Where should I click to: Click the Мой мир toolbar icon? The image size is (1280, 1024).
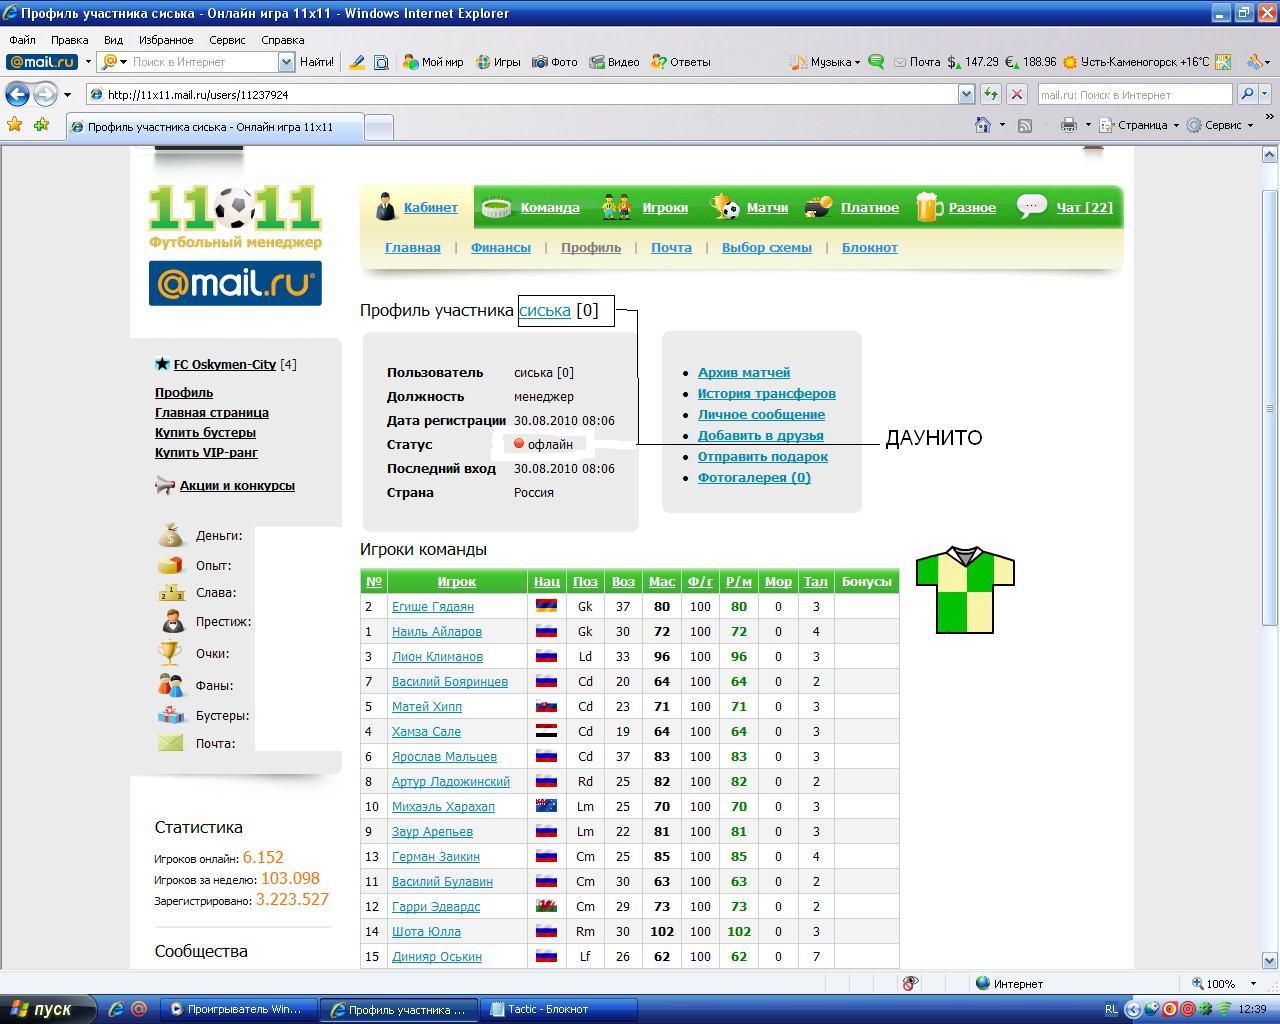pos(410,62)
